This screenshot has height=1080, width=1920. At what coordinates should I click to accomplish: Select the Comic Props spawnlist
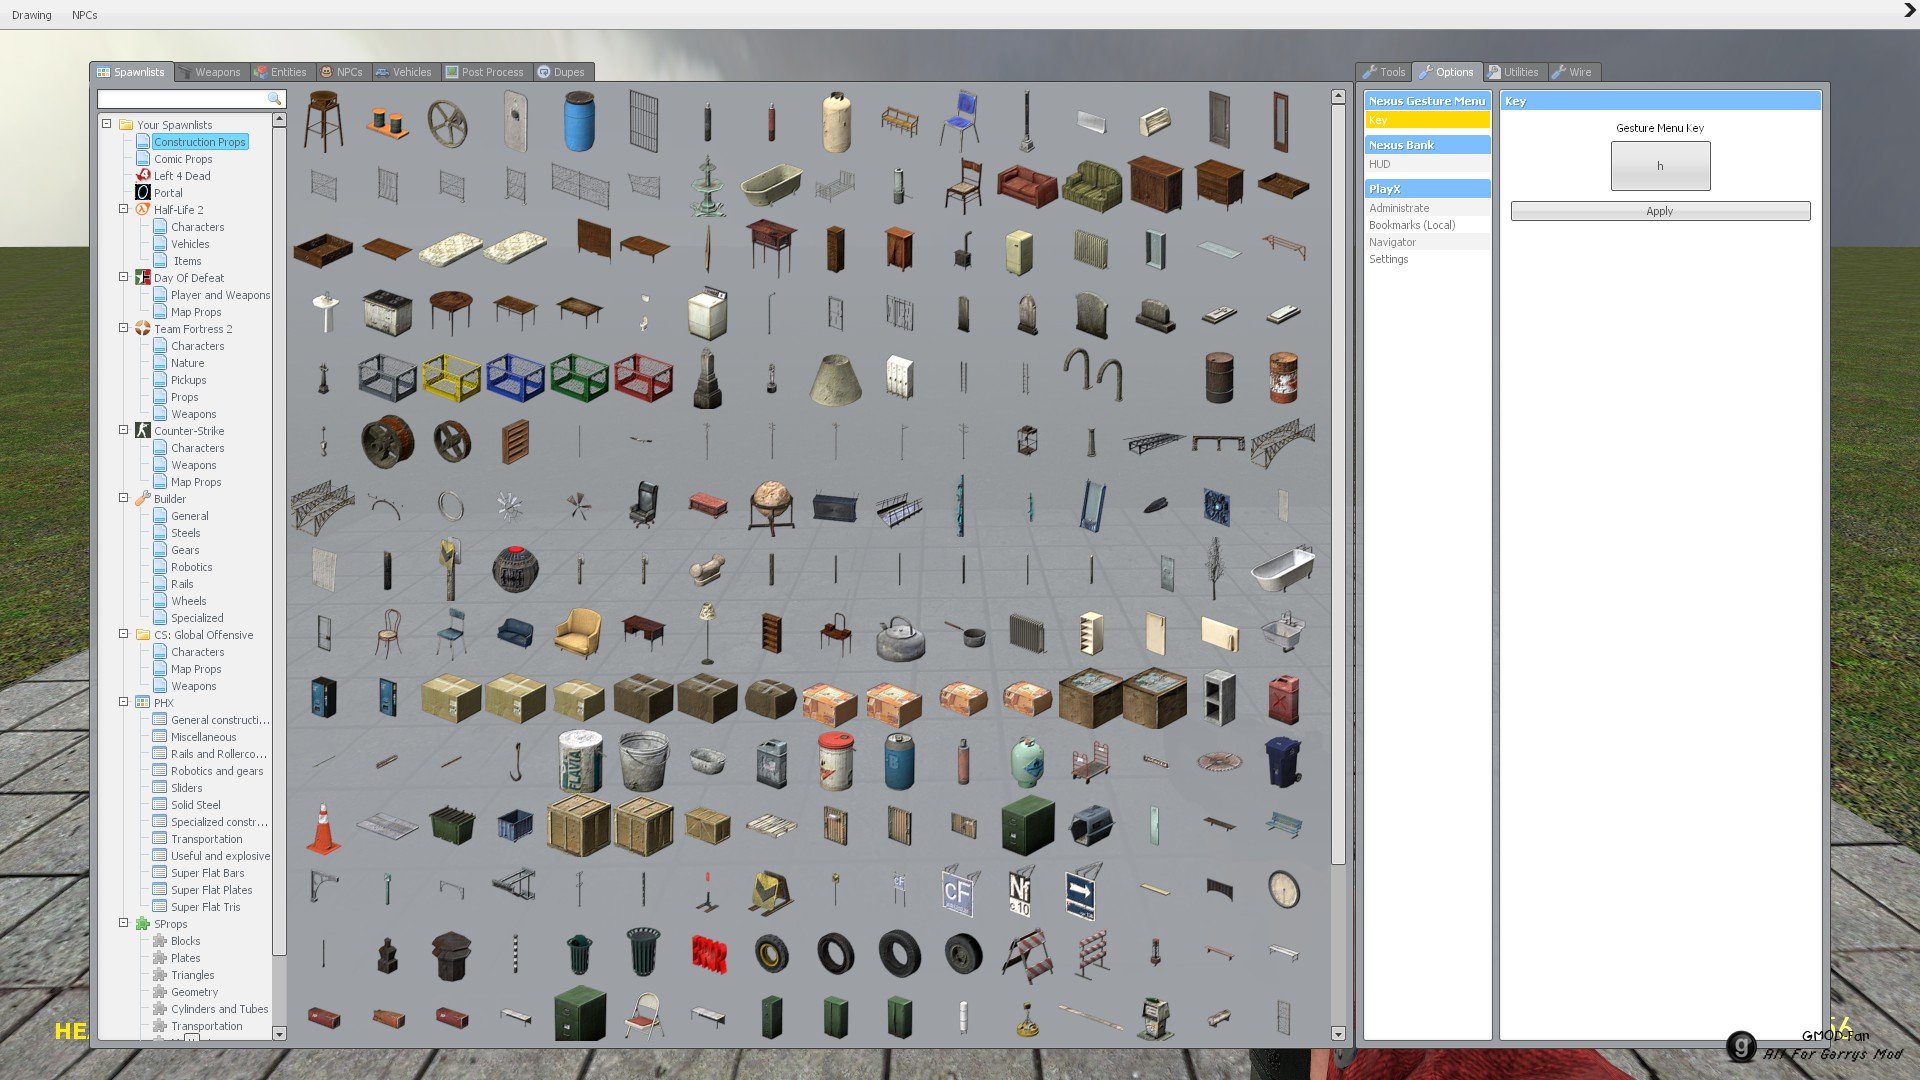(183, 159)
